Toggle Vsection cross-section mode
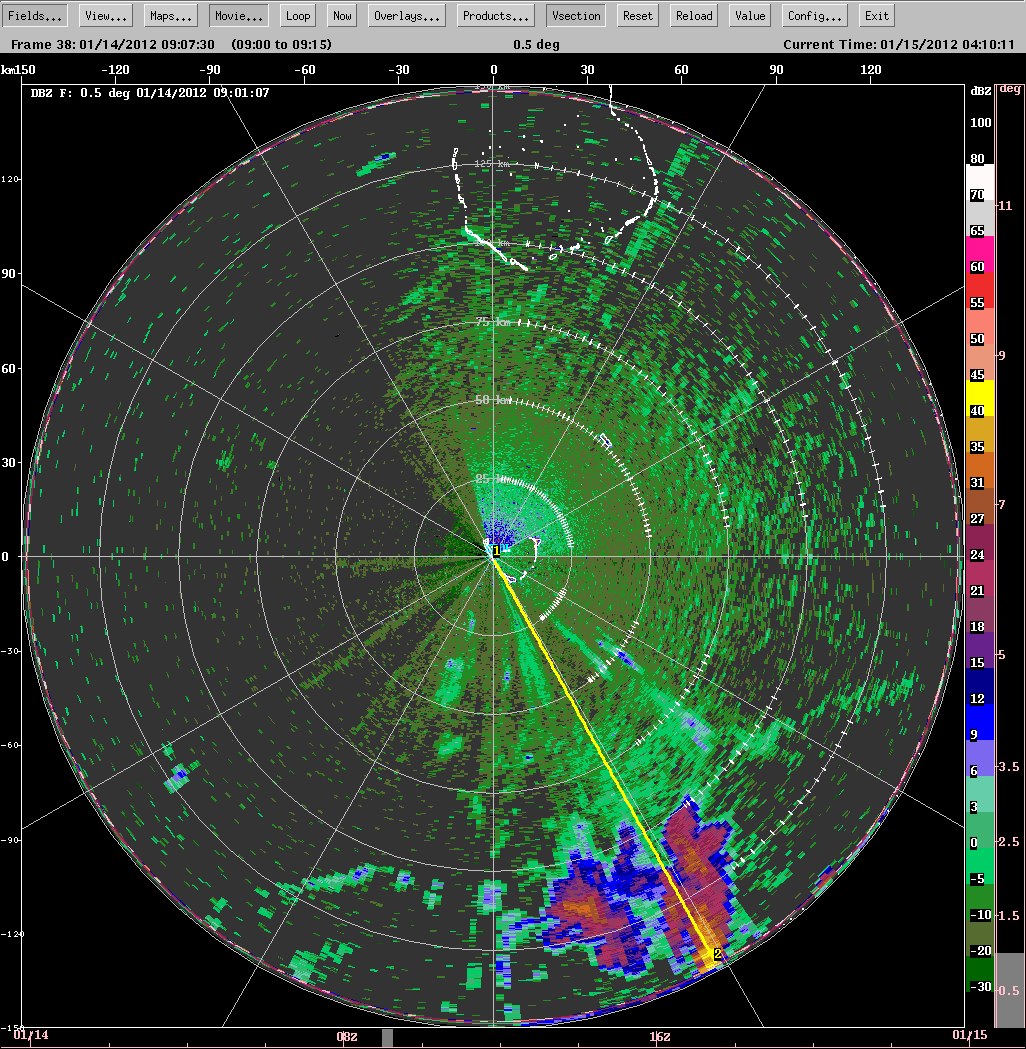This screenshot has width=1026, height=1049. click(575, 15)
